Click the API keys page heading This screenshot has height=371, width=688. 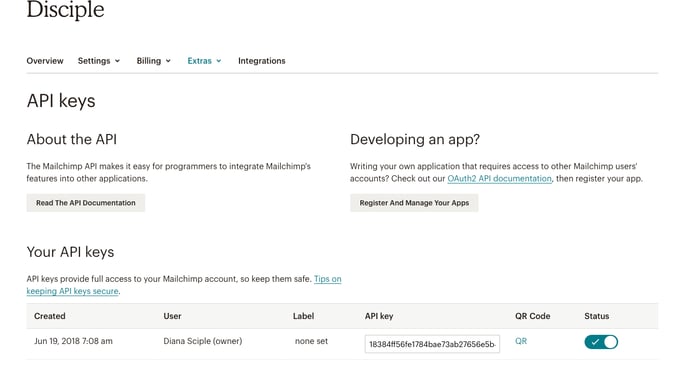point(61,101)
